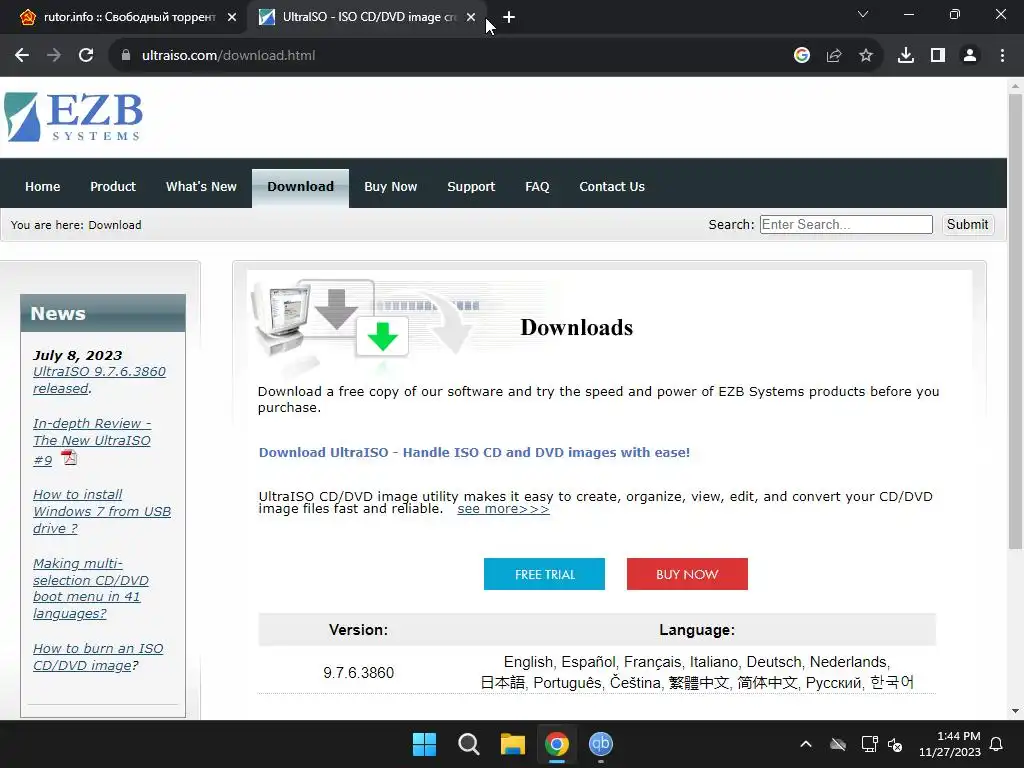Image resolution: width=1024 pixels, height=768 pixels.
Task: Click the Download UltraISO heading text
Action: [474, 453]
